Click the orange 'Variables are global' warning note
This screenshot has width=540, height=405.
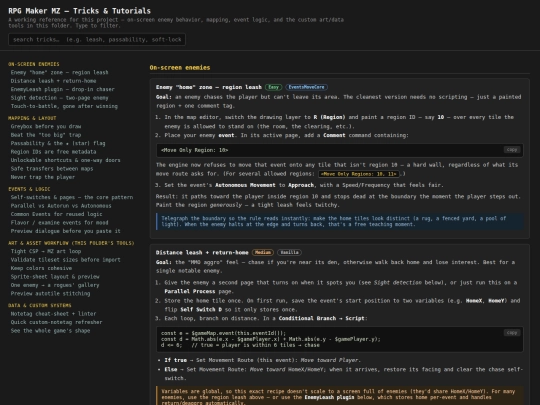tap(340, 396)
